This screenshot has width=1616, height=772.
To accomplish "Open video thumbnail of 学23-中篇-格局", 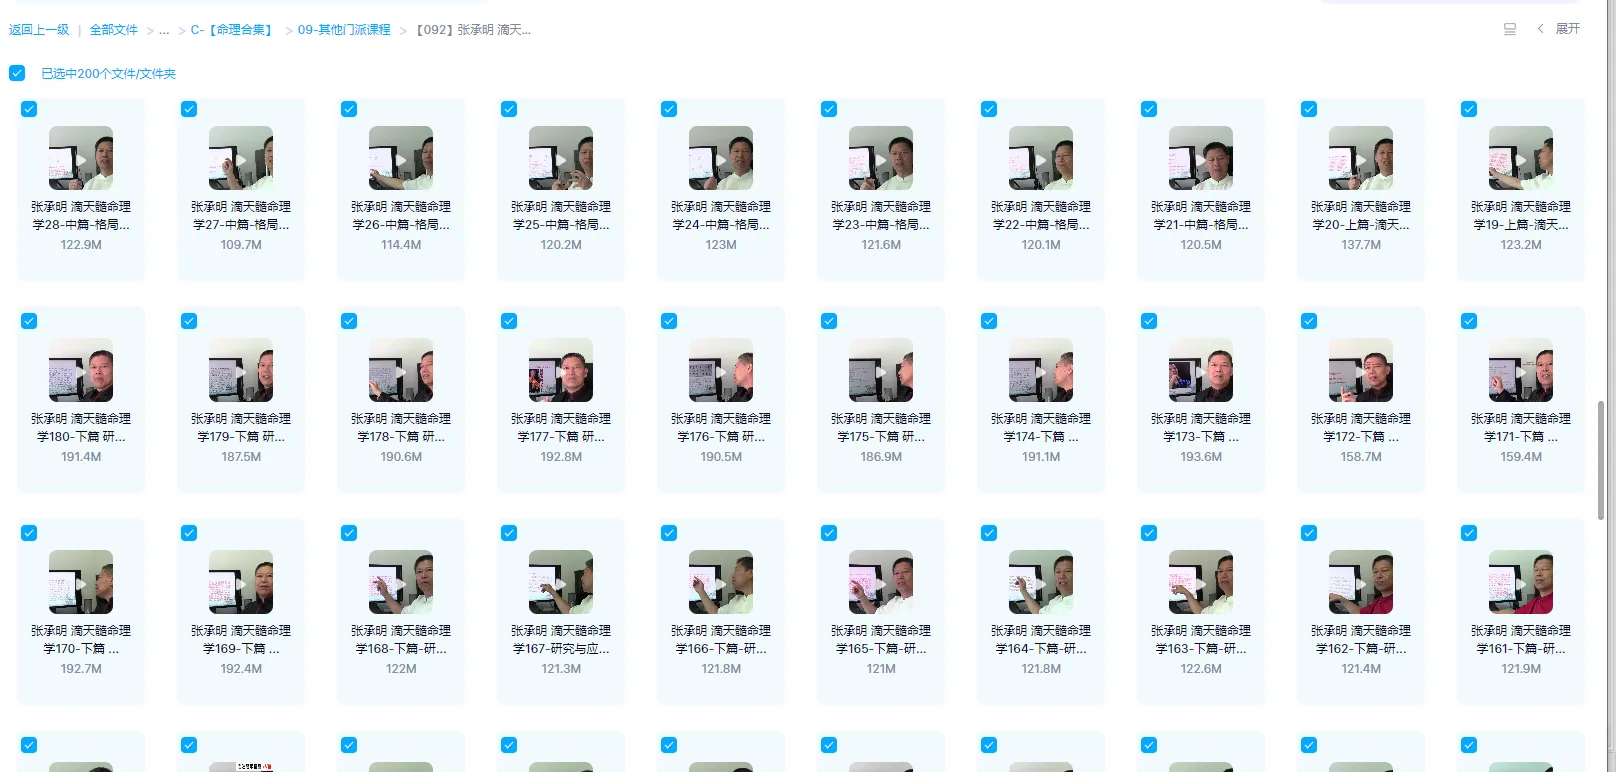I will click(x=881, y=158).
